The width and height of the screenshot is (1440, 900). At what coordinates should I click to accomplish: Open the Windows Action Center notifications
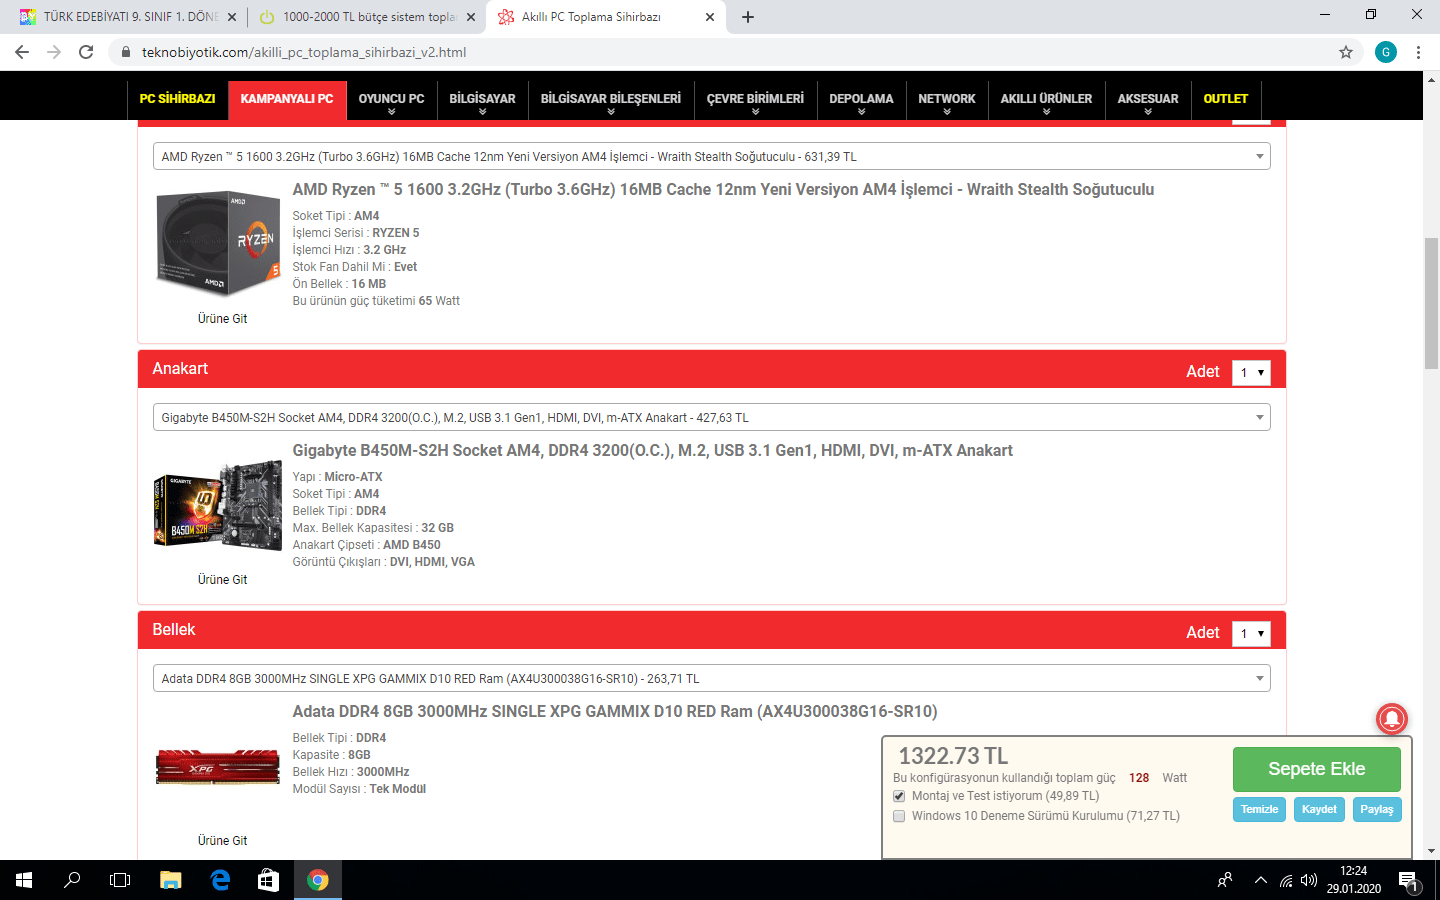pyautogui.click(x=1409, y=881)
